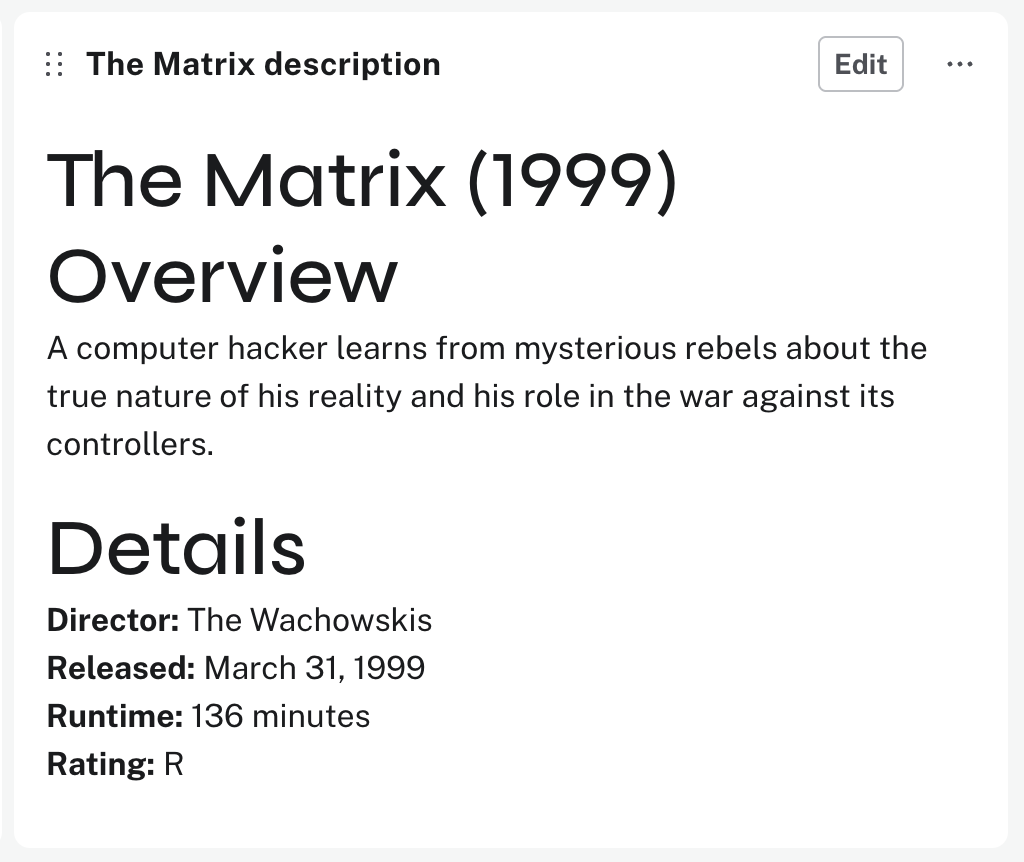The width and height of the screenshot is (1024, 862).
Task: Open block actions via the three-dot icon
Action: 959,63
